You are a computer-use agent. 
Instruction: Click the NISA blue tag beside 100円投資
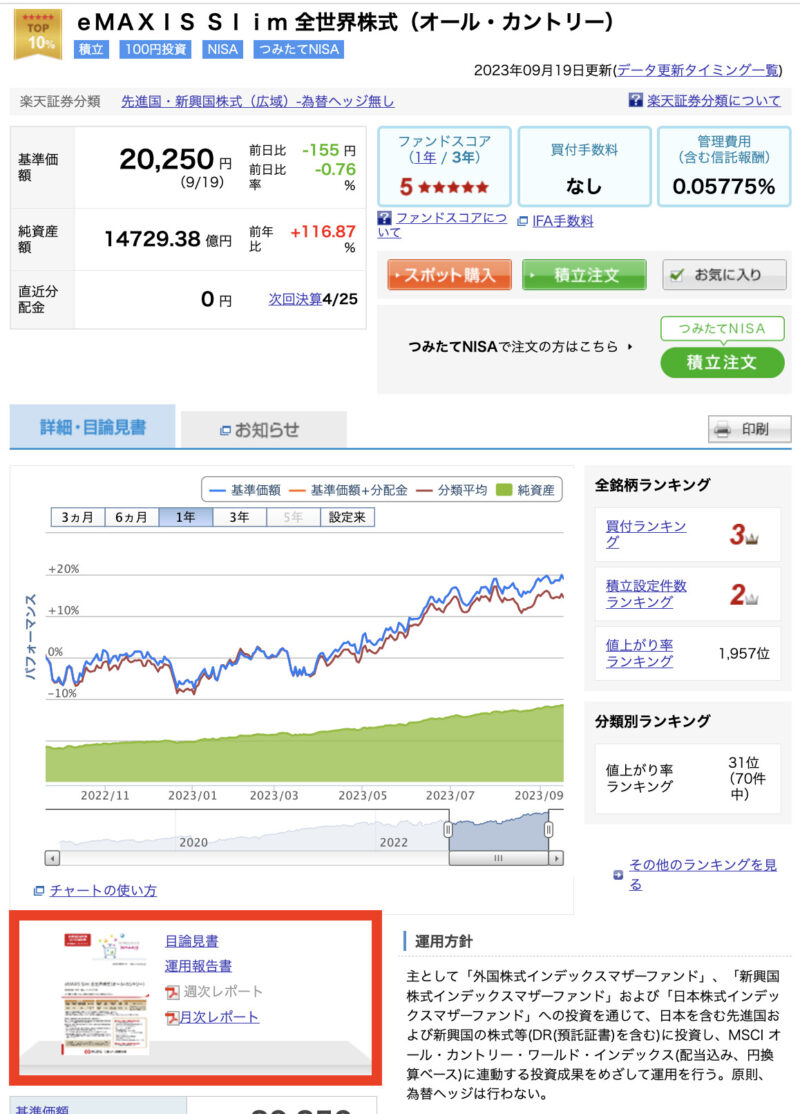click(x=222, y=49)
